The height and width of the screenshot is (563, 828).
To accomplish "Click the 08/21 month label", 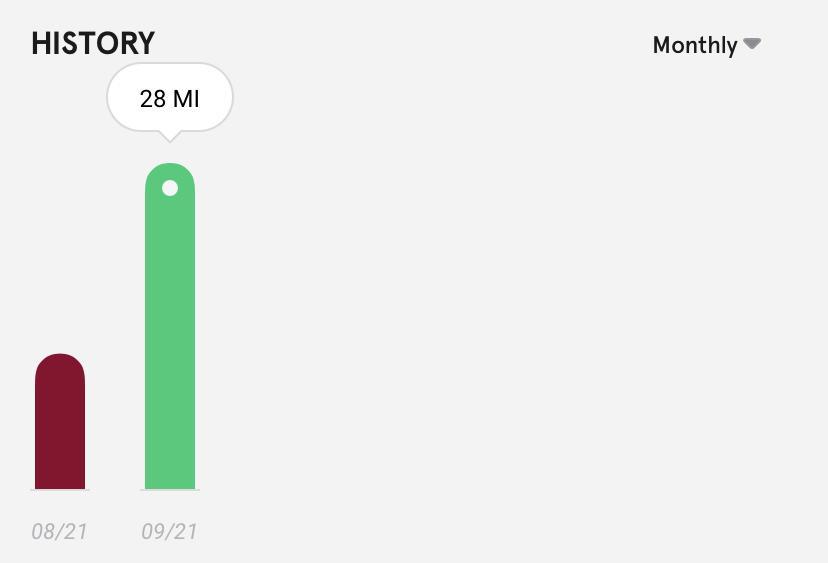I will click(59, 531).
